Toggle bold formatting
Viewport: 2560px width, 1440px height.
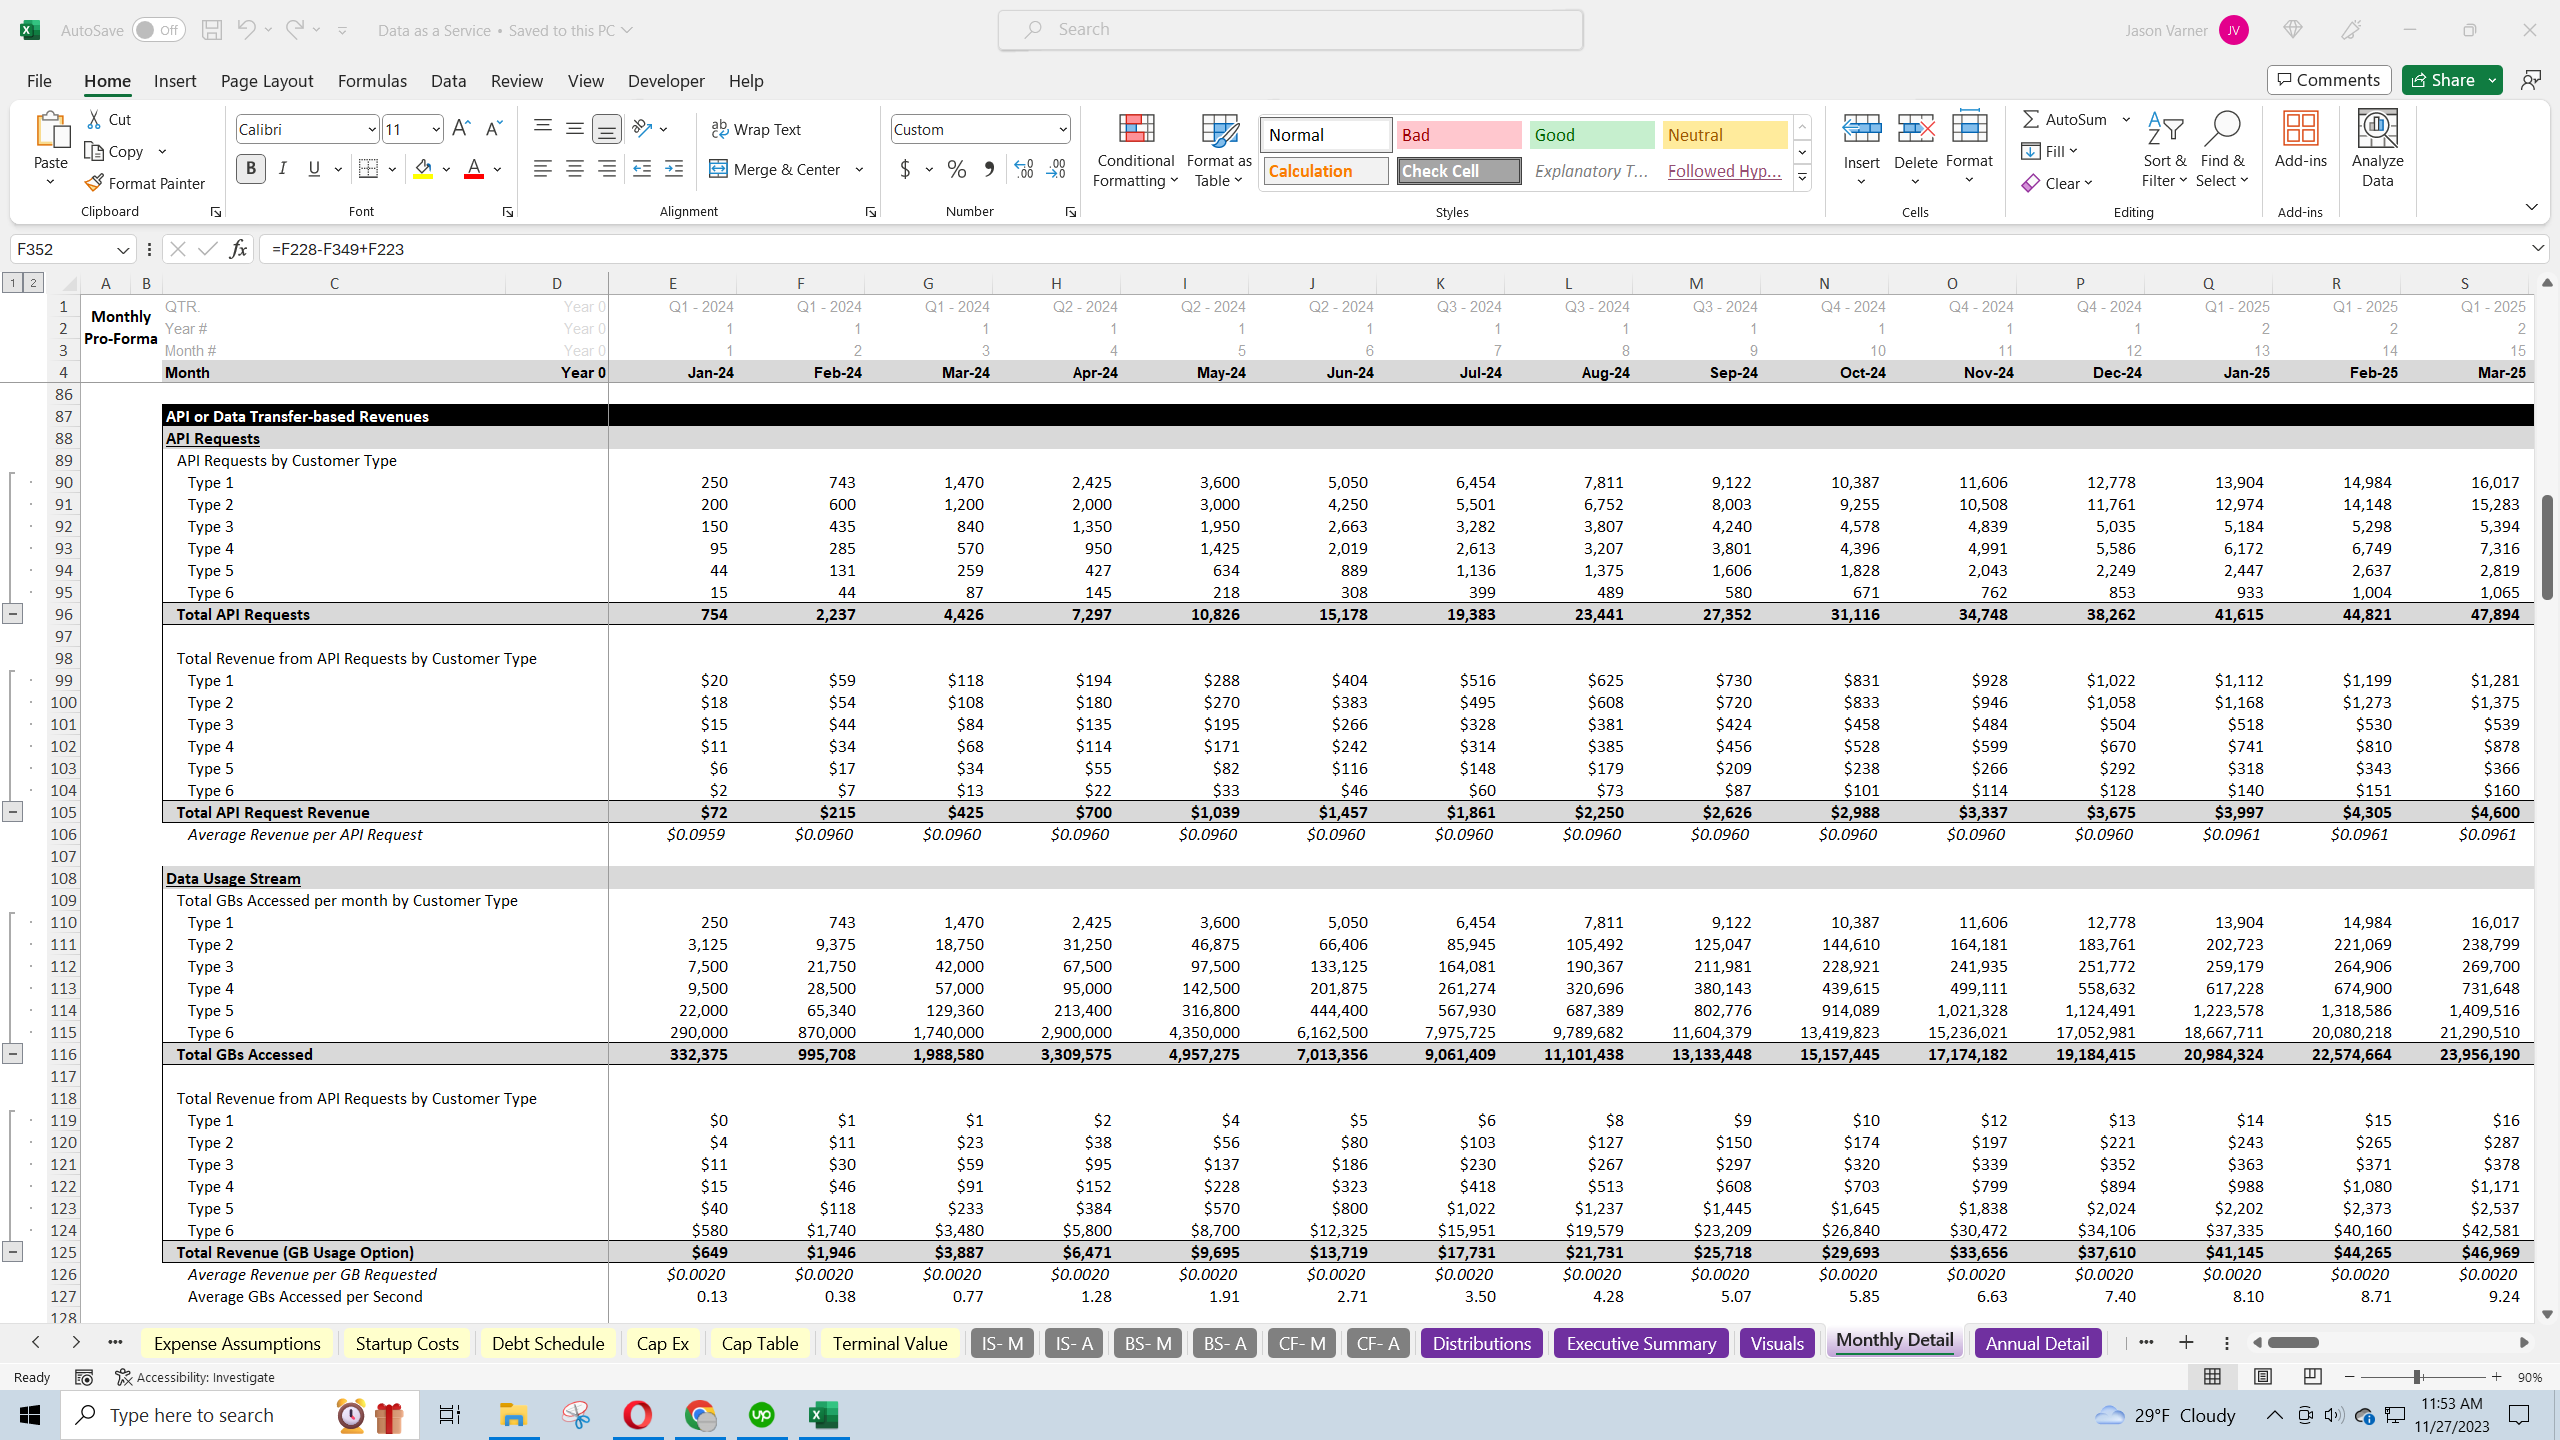click(250, 168)
